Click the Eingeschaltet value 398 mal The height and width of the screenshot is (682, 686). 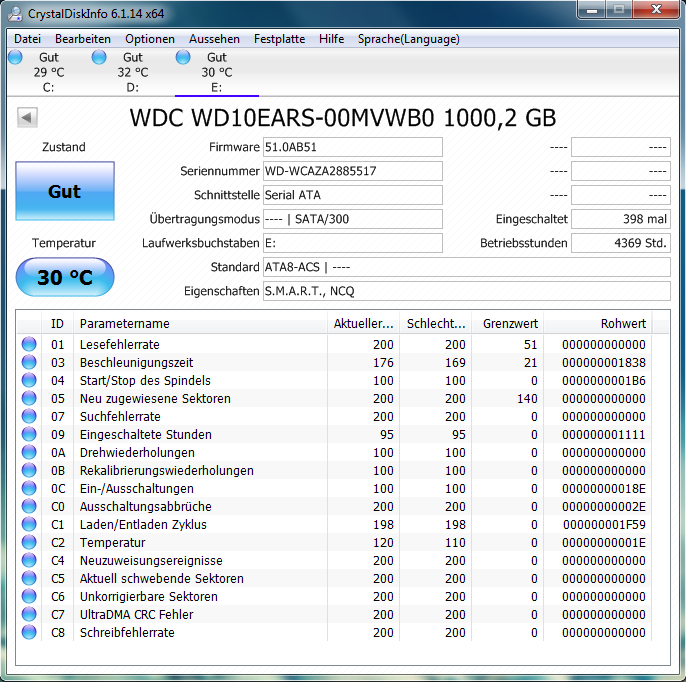tap(621, 219)
